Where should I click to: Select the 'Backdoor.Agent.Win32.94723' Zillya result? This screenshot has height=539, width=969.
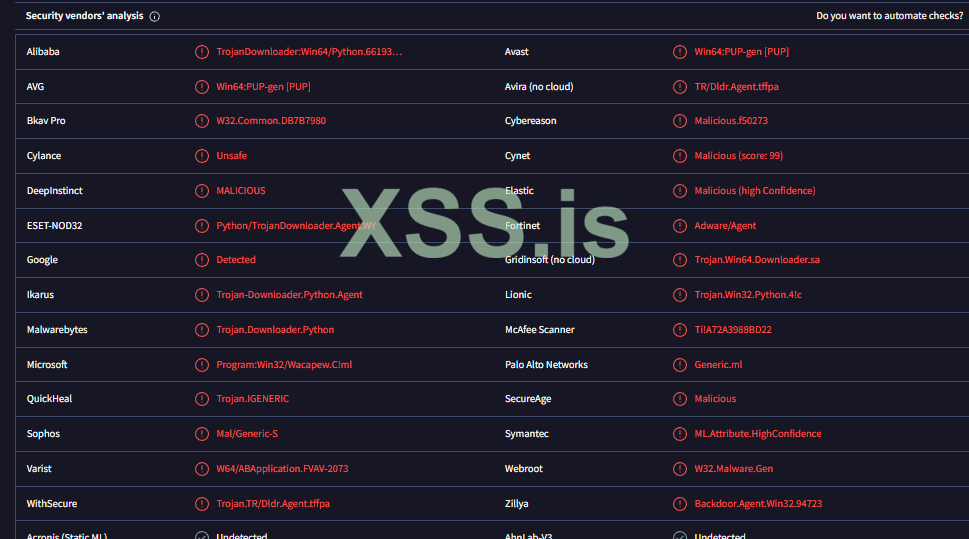click(758, 504)
